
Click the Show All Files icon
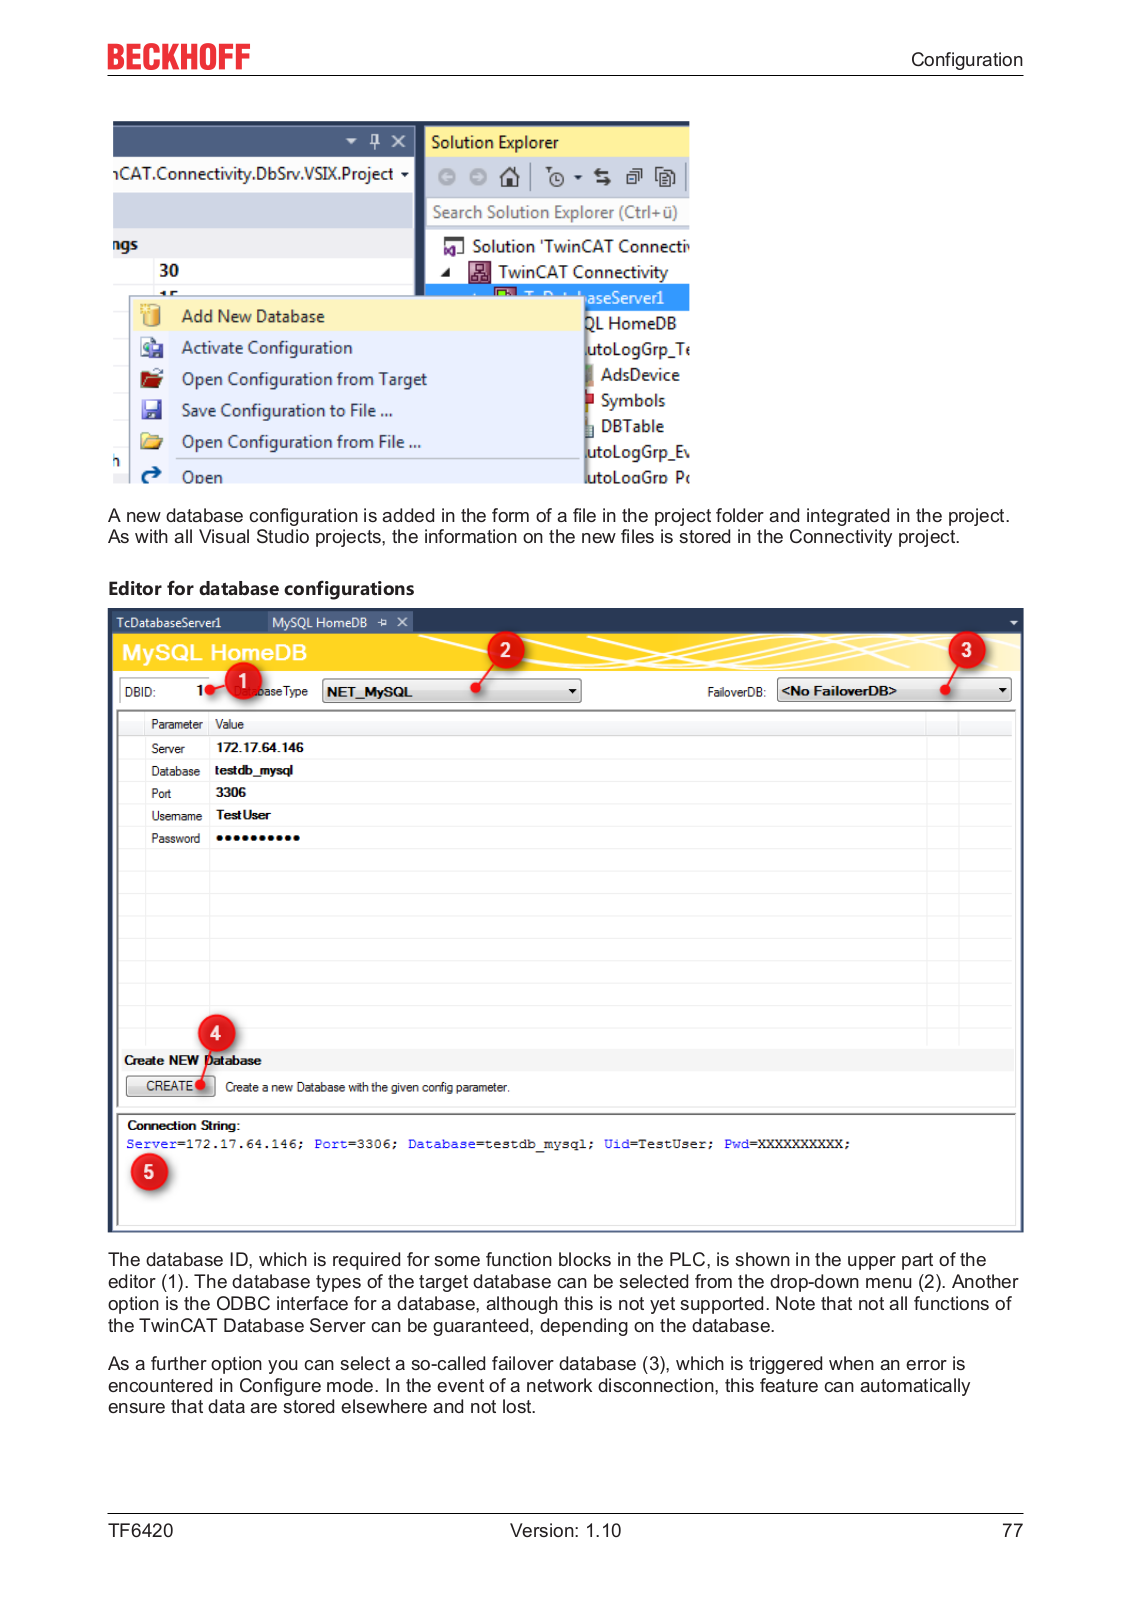point(665,177)
